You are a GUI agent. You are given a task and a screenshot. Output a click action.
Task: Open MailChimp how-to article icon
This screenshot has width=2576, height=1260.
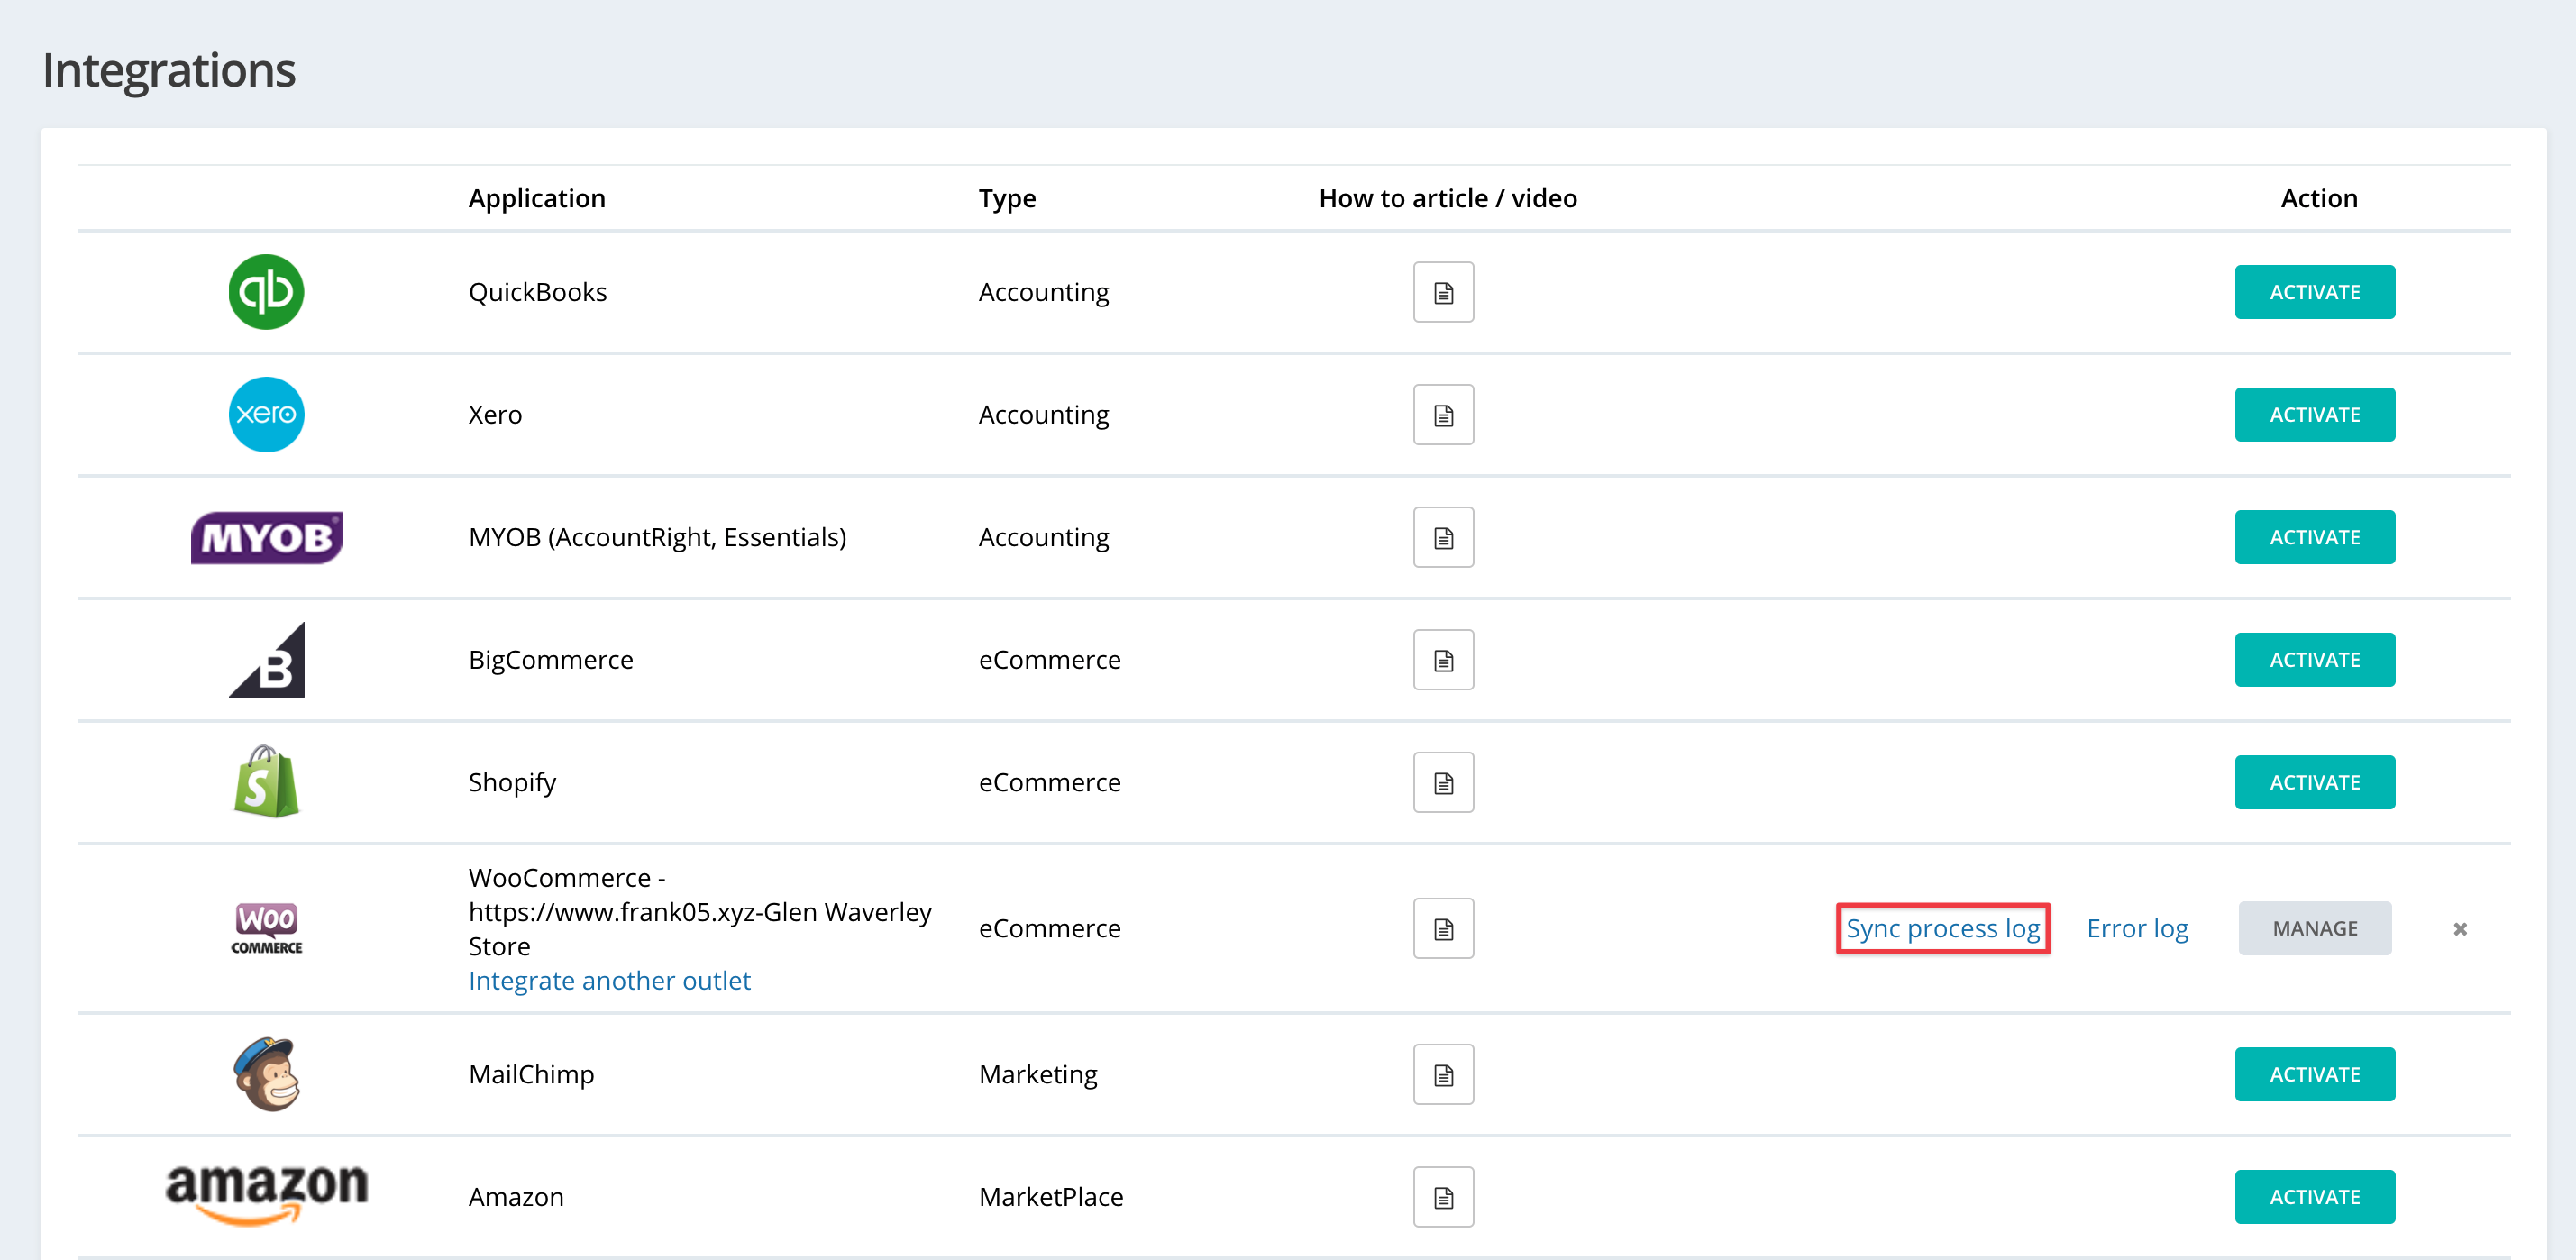(1443, 1074)
